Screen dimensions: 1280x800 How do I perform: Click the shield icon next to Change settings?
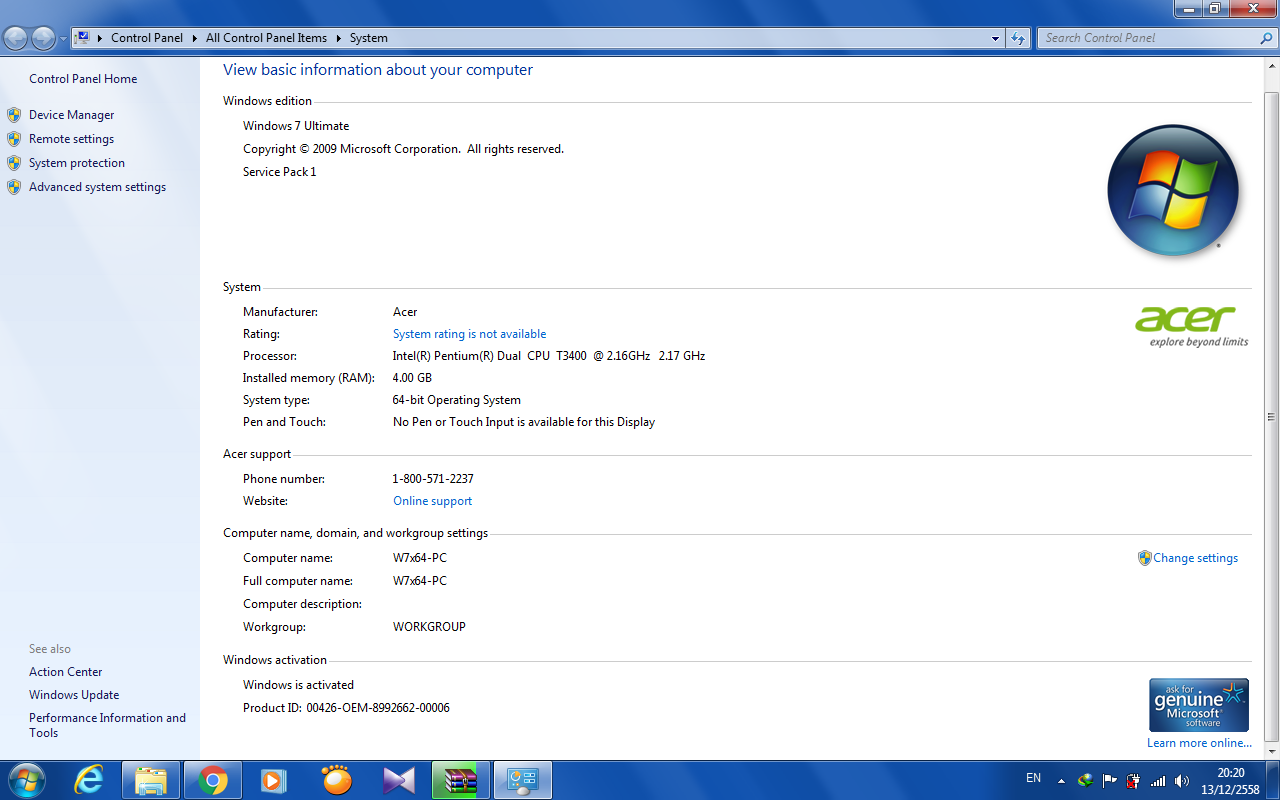1144,558
